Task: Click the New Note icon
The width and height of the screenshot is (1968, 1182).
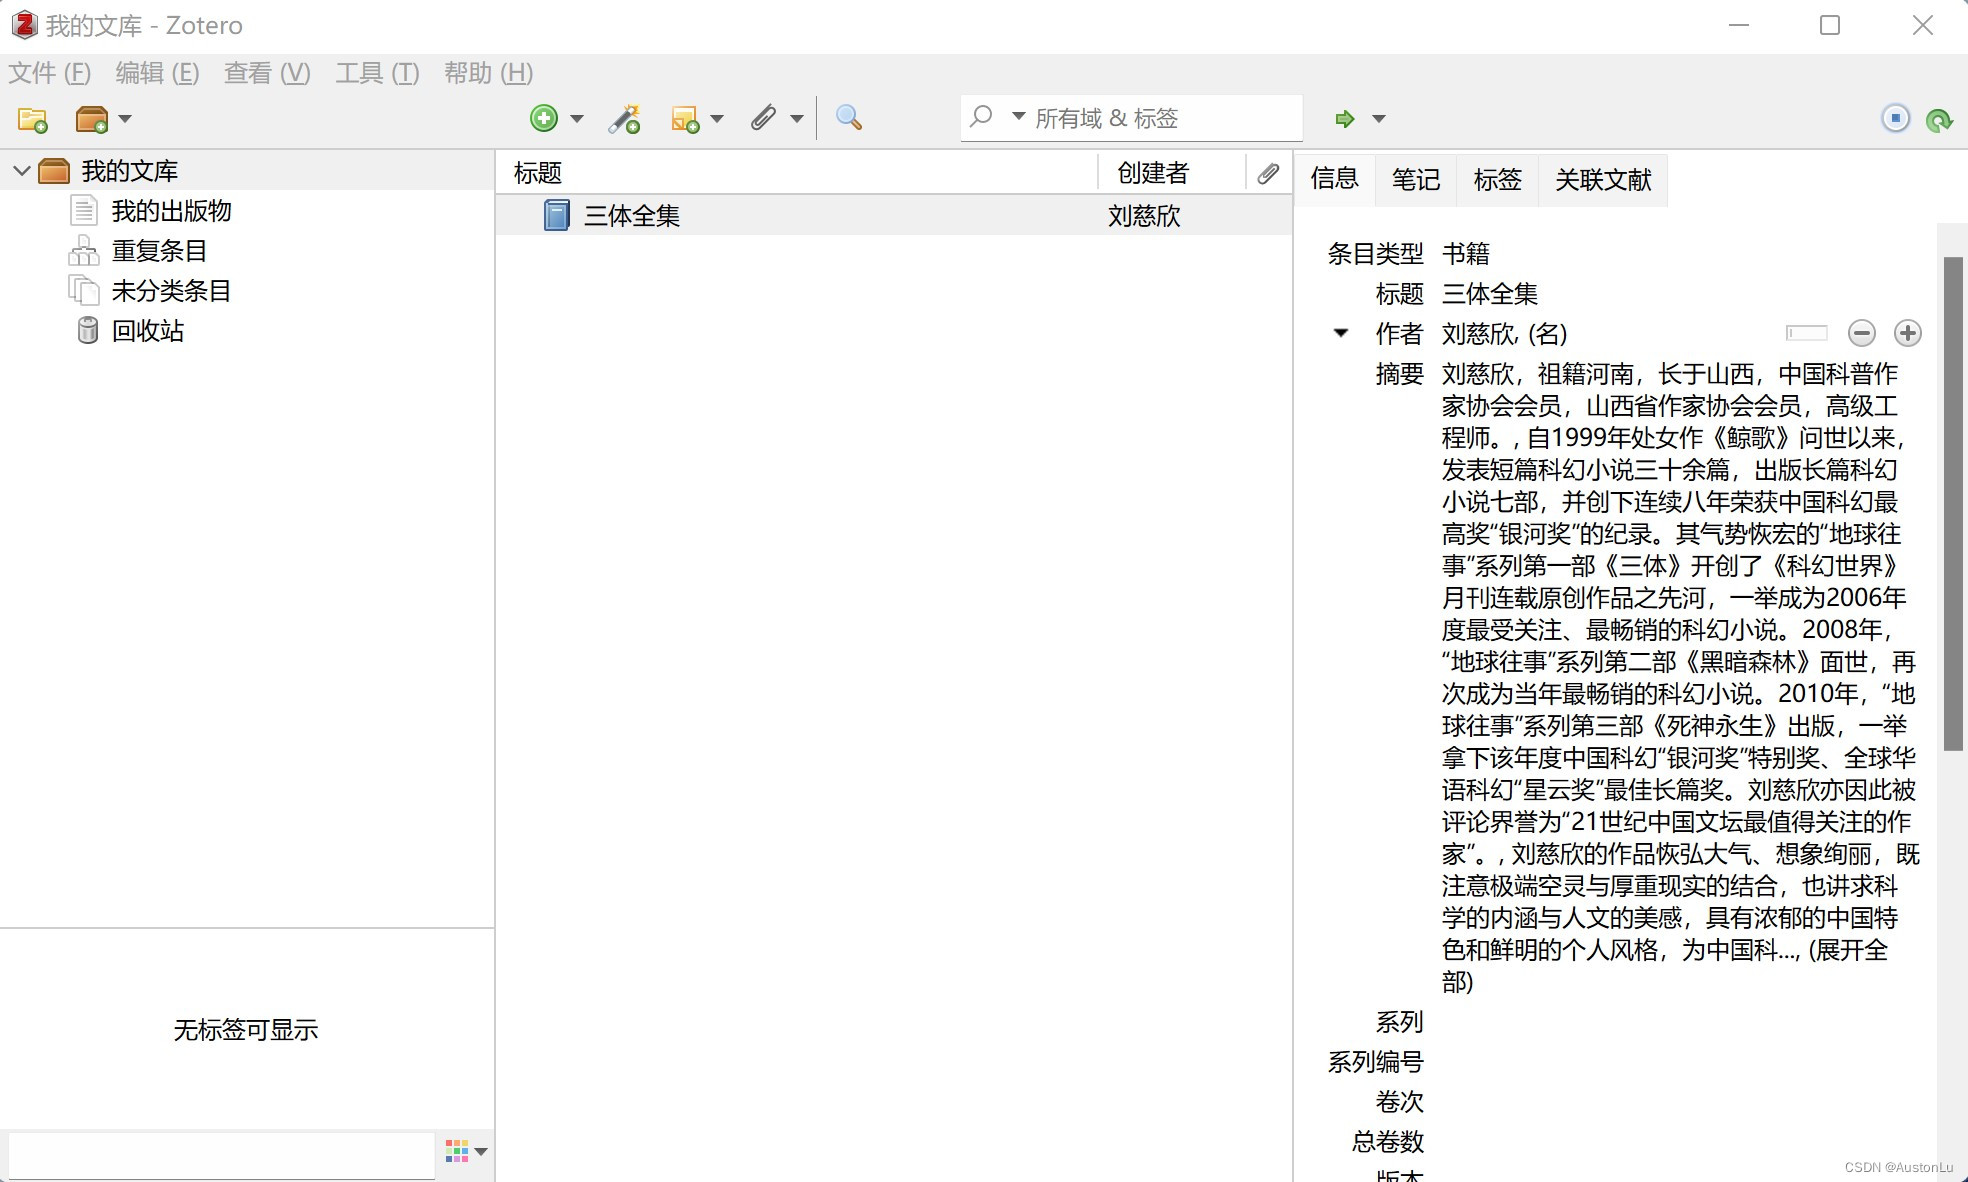Action: coord(685,119)
